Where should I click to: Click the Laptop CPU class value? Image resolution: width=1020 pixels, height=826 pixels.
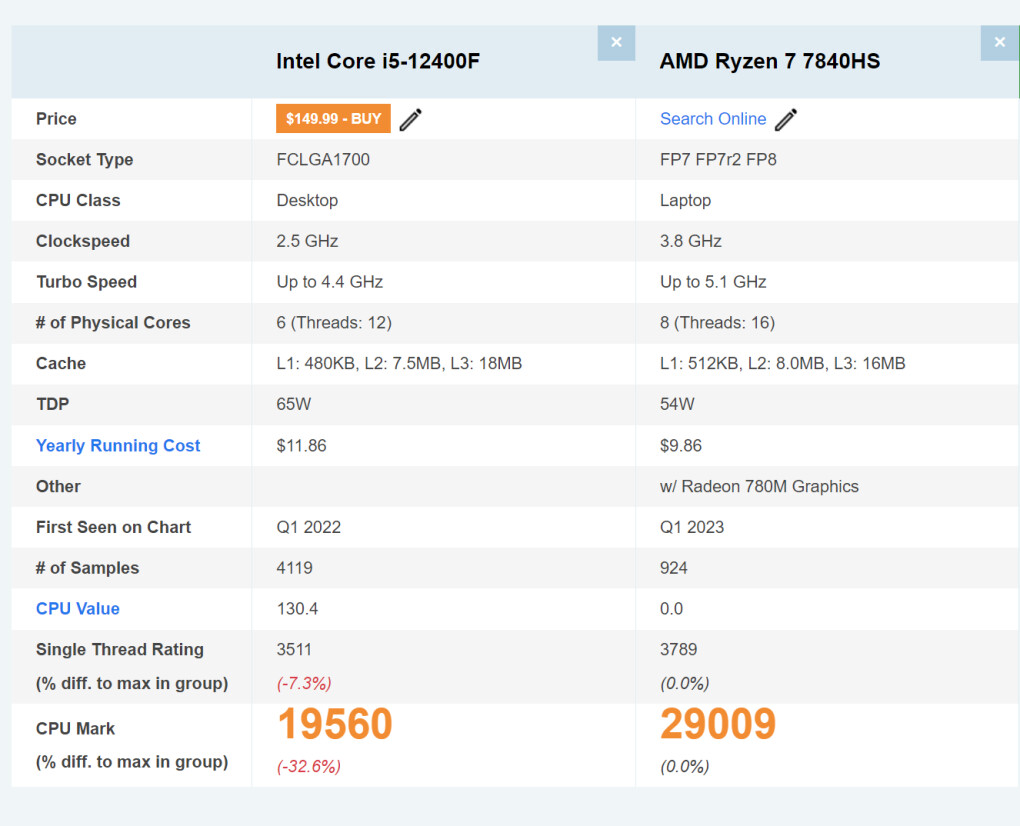tap(685, 200)
